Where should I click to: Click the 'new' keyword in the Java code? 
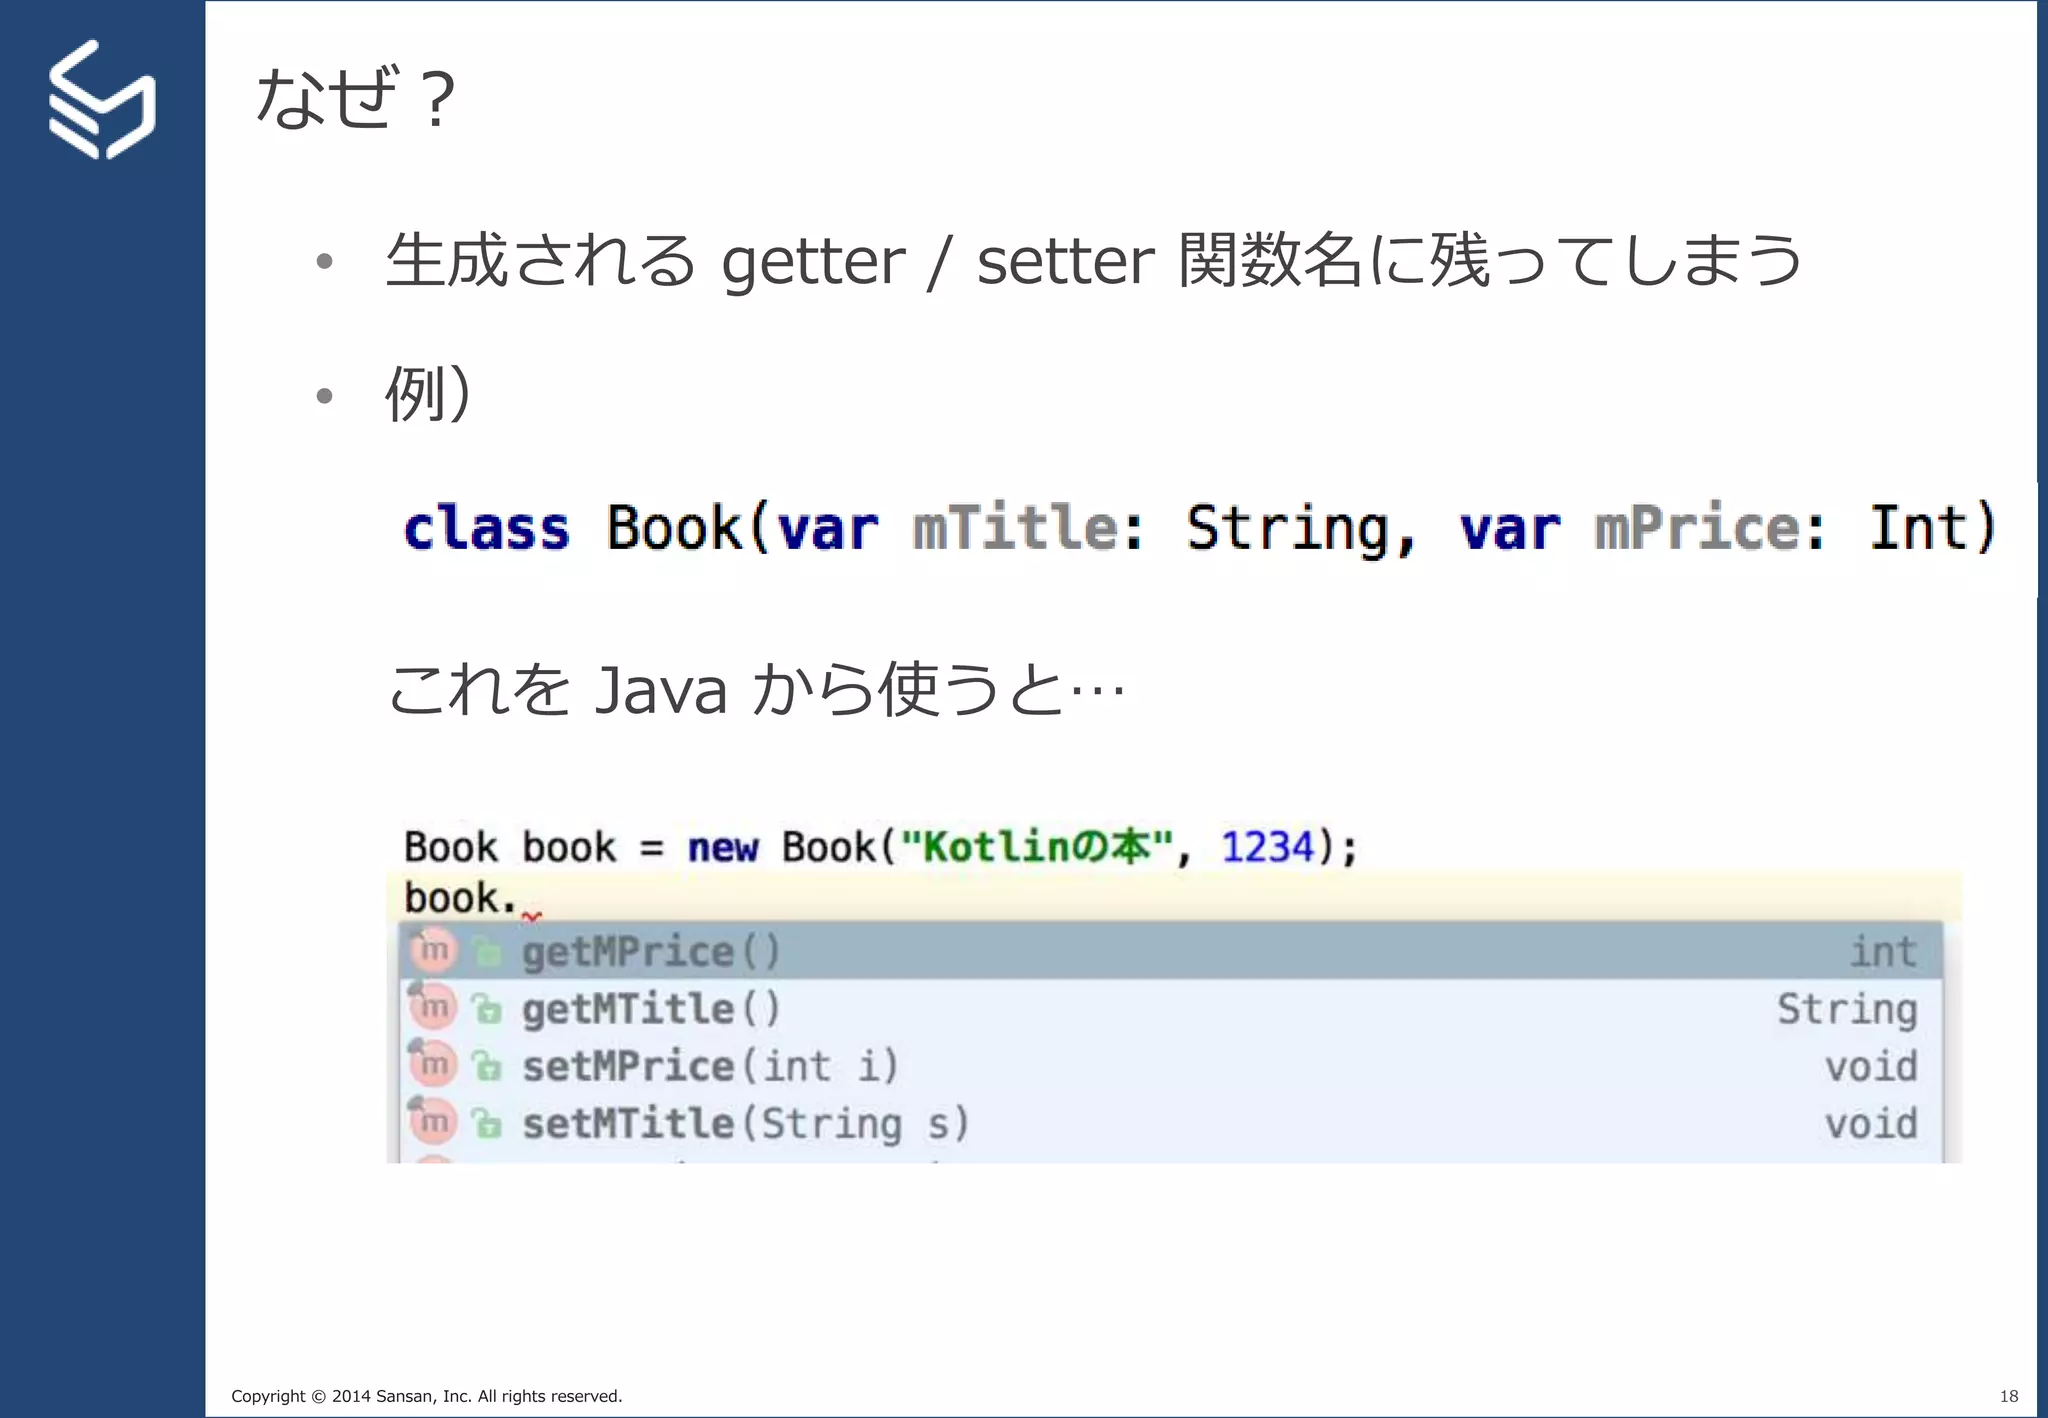[x=723, y=848]
